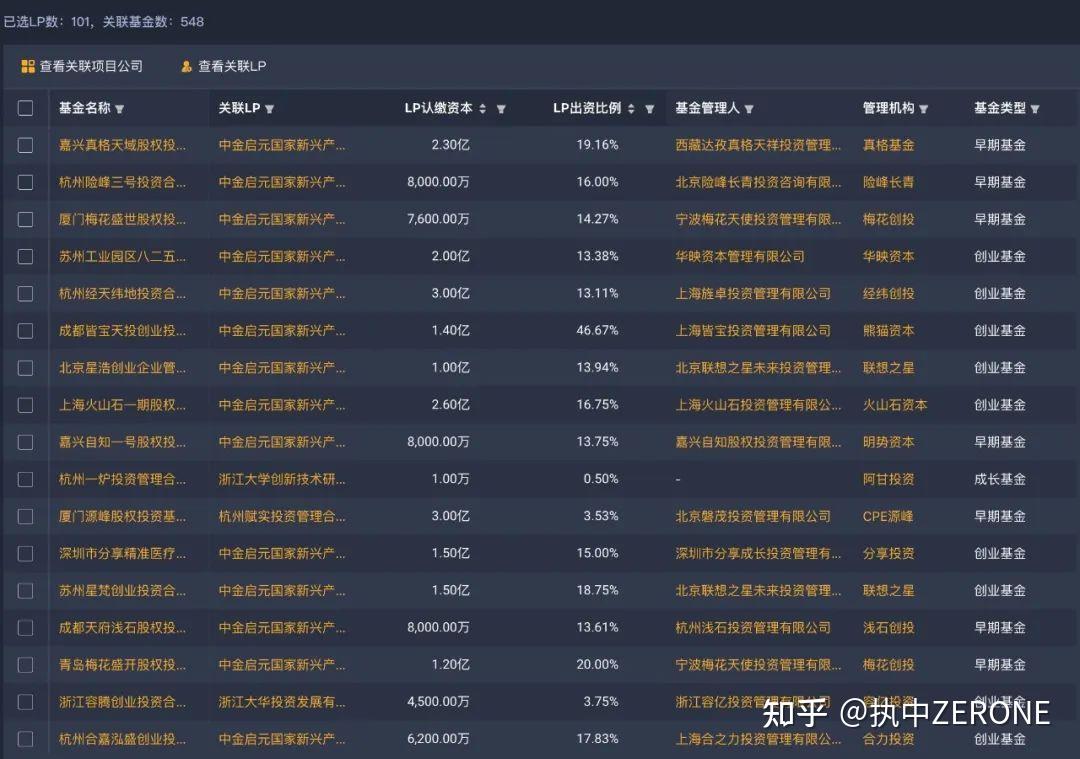Open the LP出资比例 filter funnel icon
Viewport: 1080px width, 759px height.
(x=649, y=109)
